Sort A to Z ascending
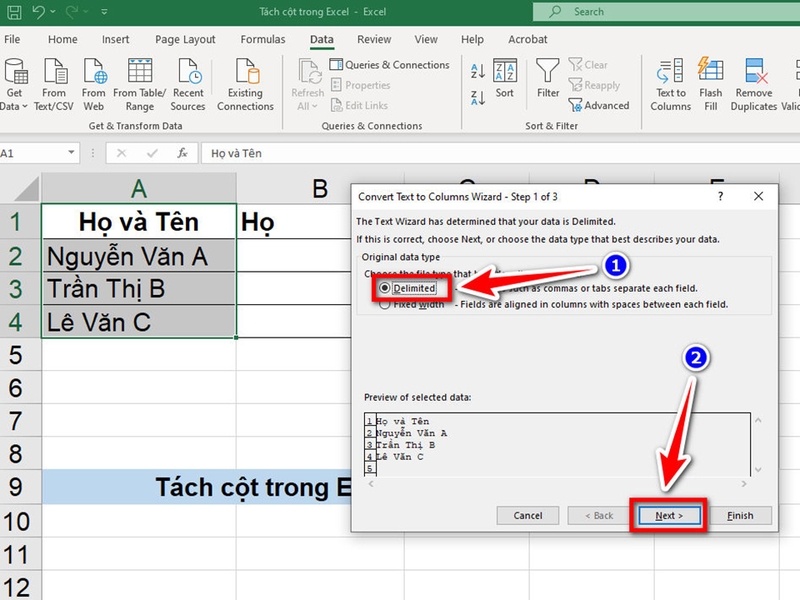 (x=478, y=71)
